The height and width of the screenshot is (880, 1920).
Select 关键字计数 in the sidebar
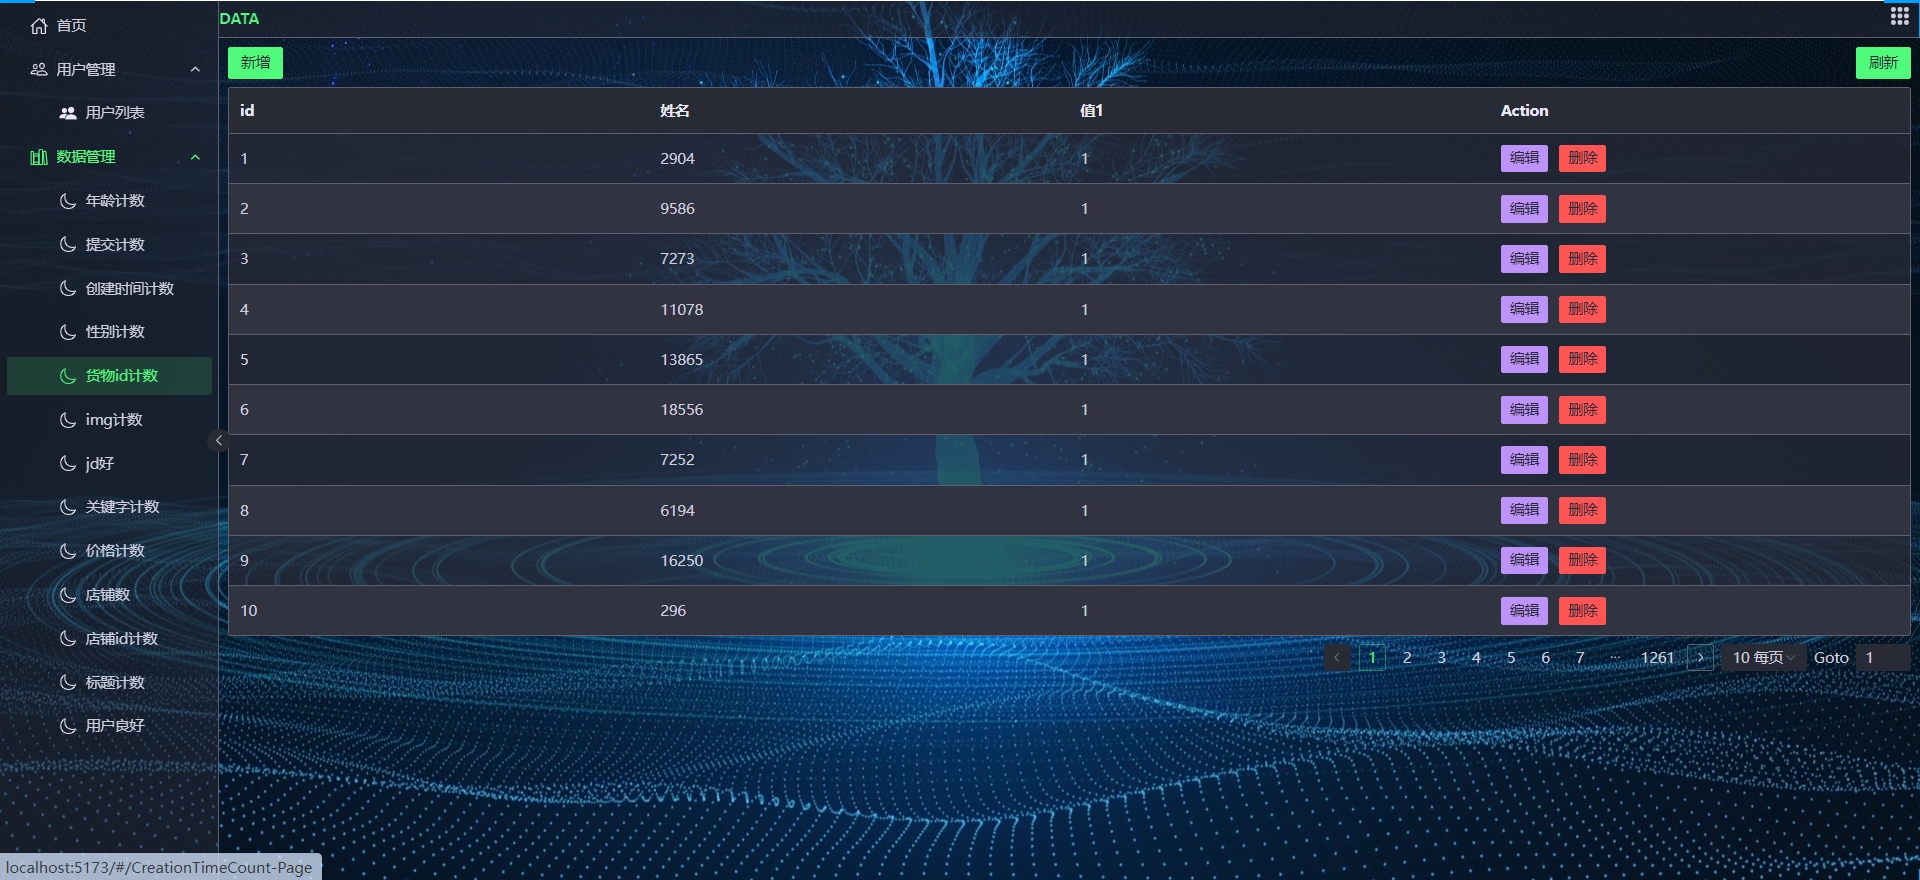click(122, 507)
